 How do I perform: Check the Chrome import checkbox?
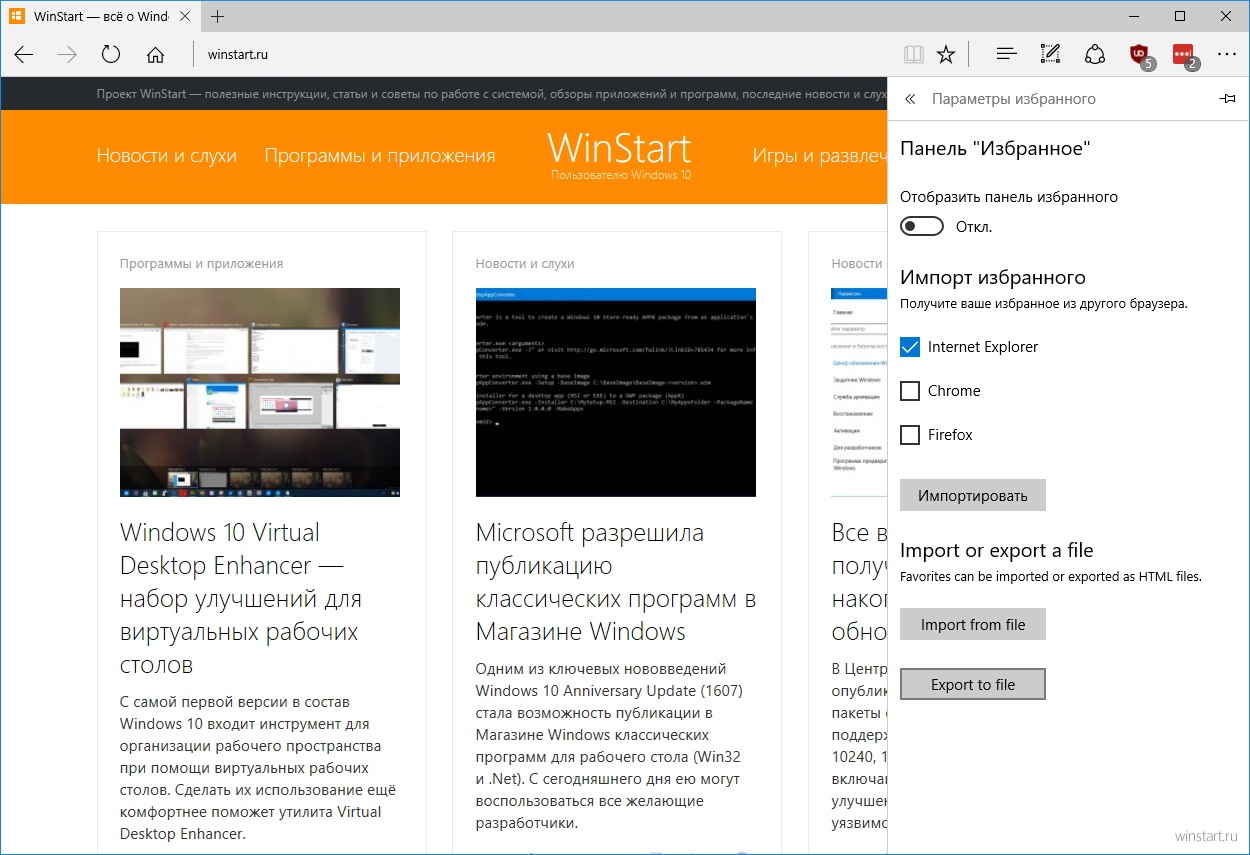click(910, 391)
